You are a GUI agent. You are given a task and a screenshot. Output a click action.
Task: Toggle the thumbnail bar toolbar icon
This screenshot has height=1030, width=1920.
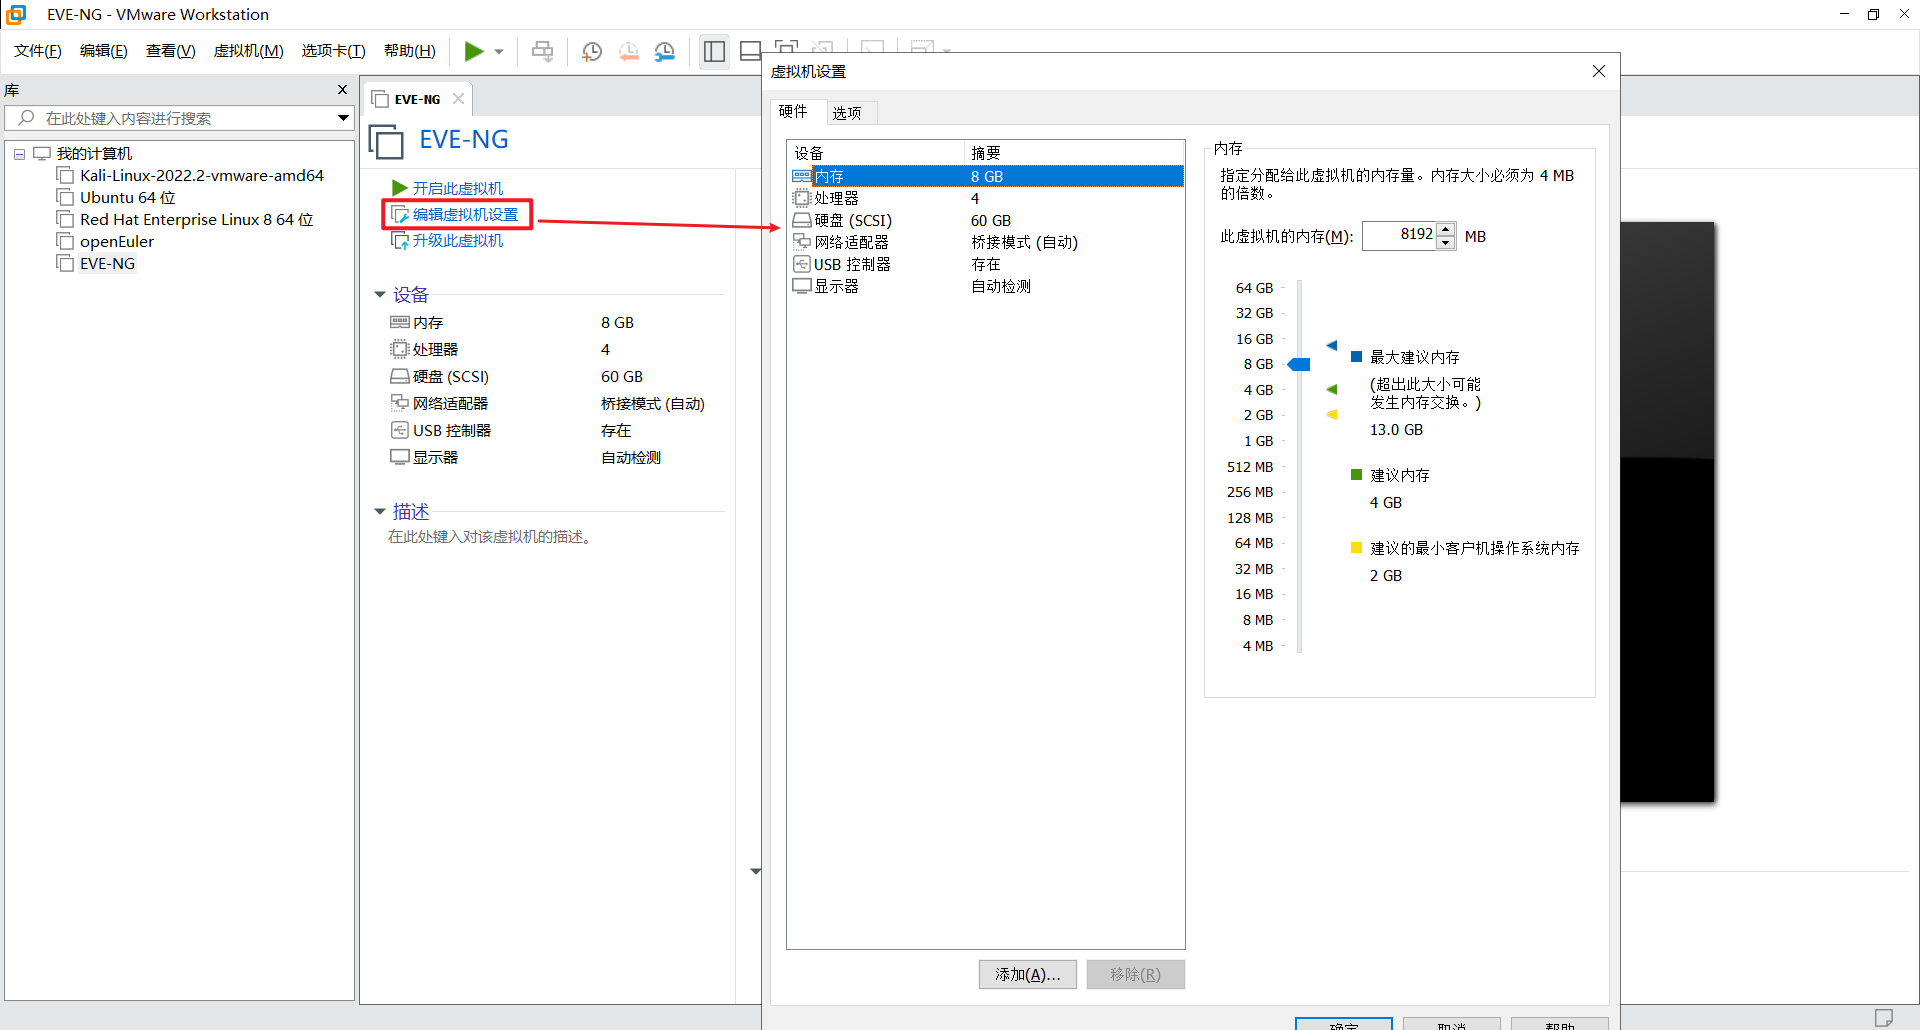750,51
